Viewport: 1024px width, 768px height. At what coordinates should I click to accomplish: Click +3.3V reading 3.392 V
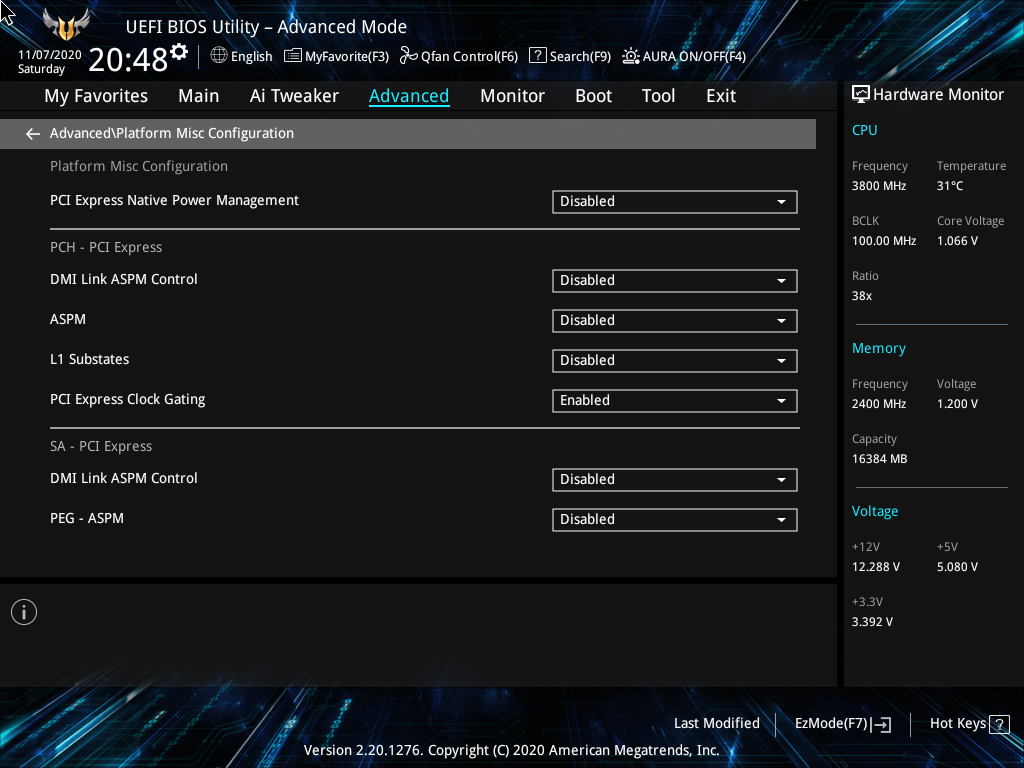click(x=872, y=622)
